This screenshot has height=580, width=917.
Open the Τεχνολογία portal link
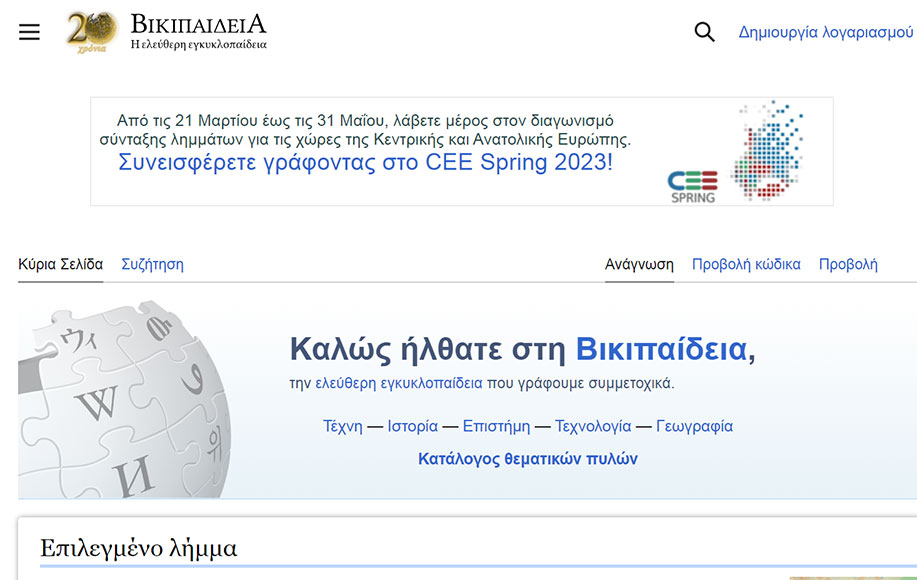(593, 426)
